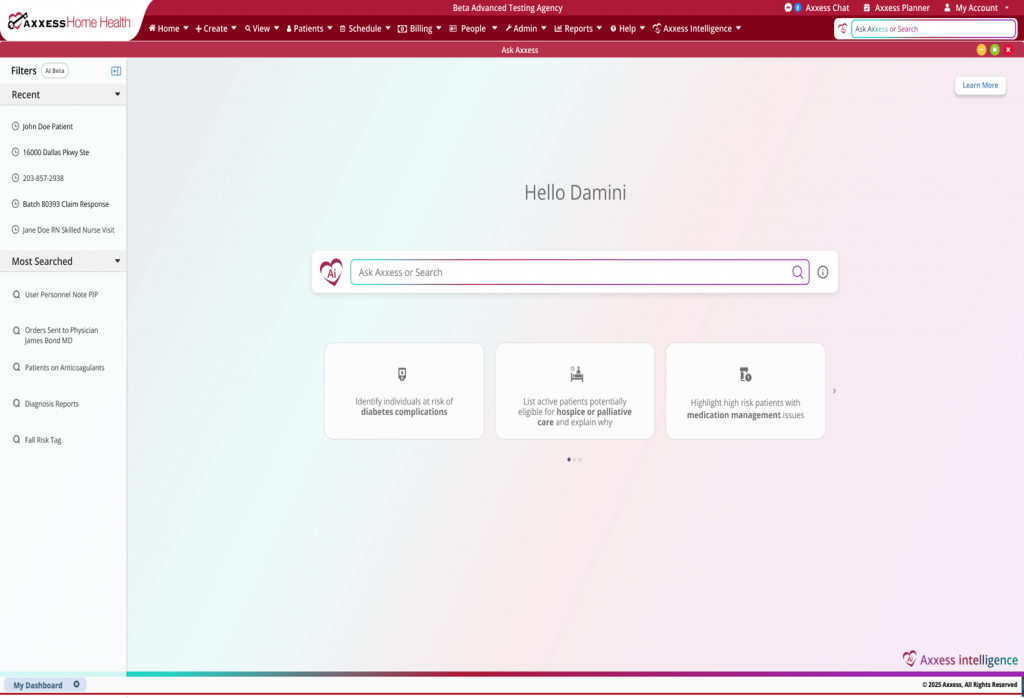Go to third carousel page dot

coord(580,460)
